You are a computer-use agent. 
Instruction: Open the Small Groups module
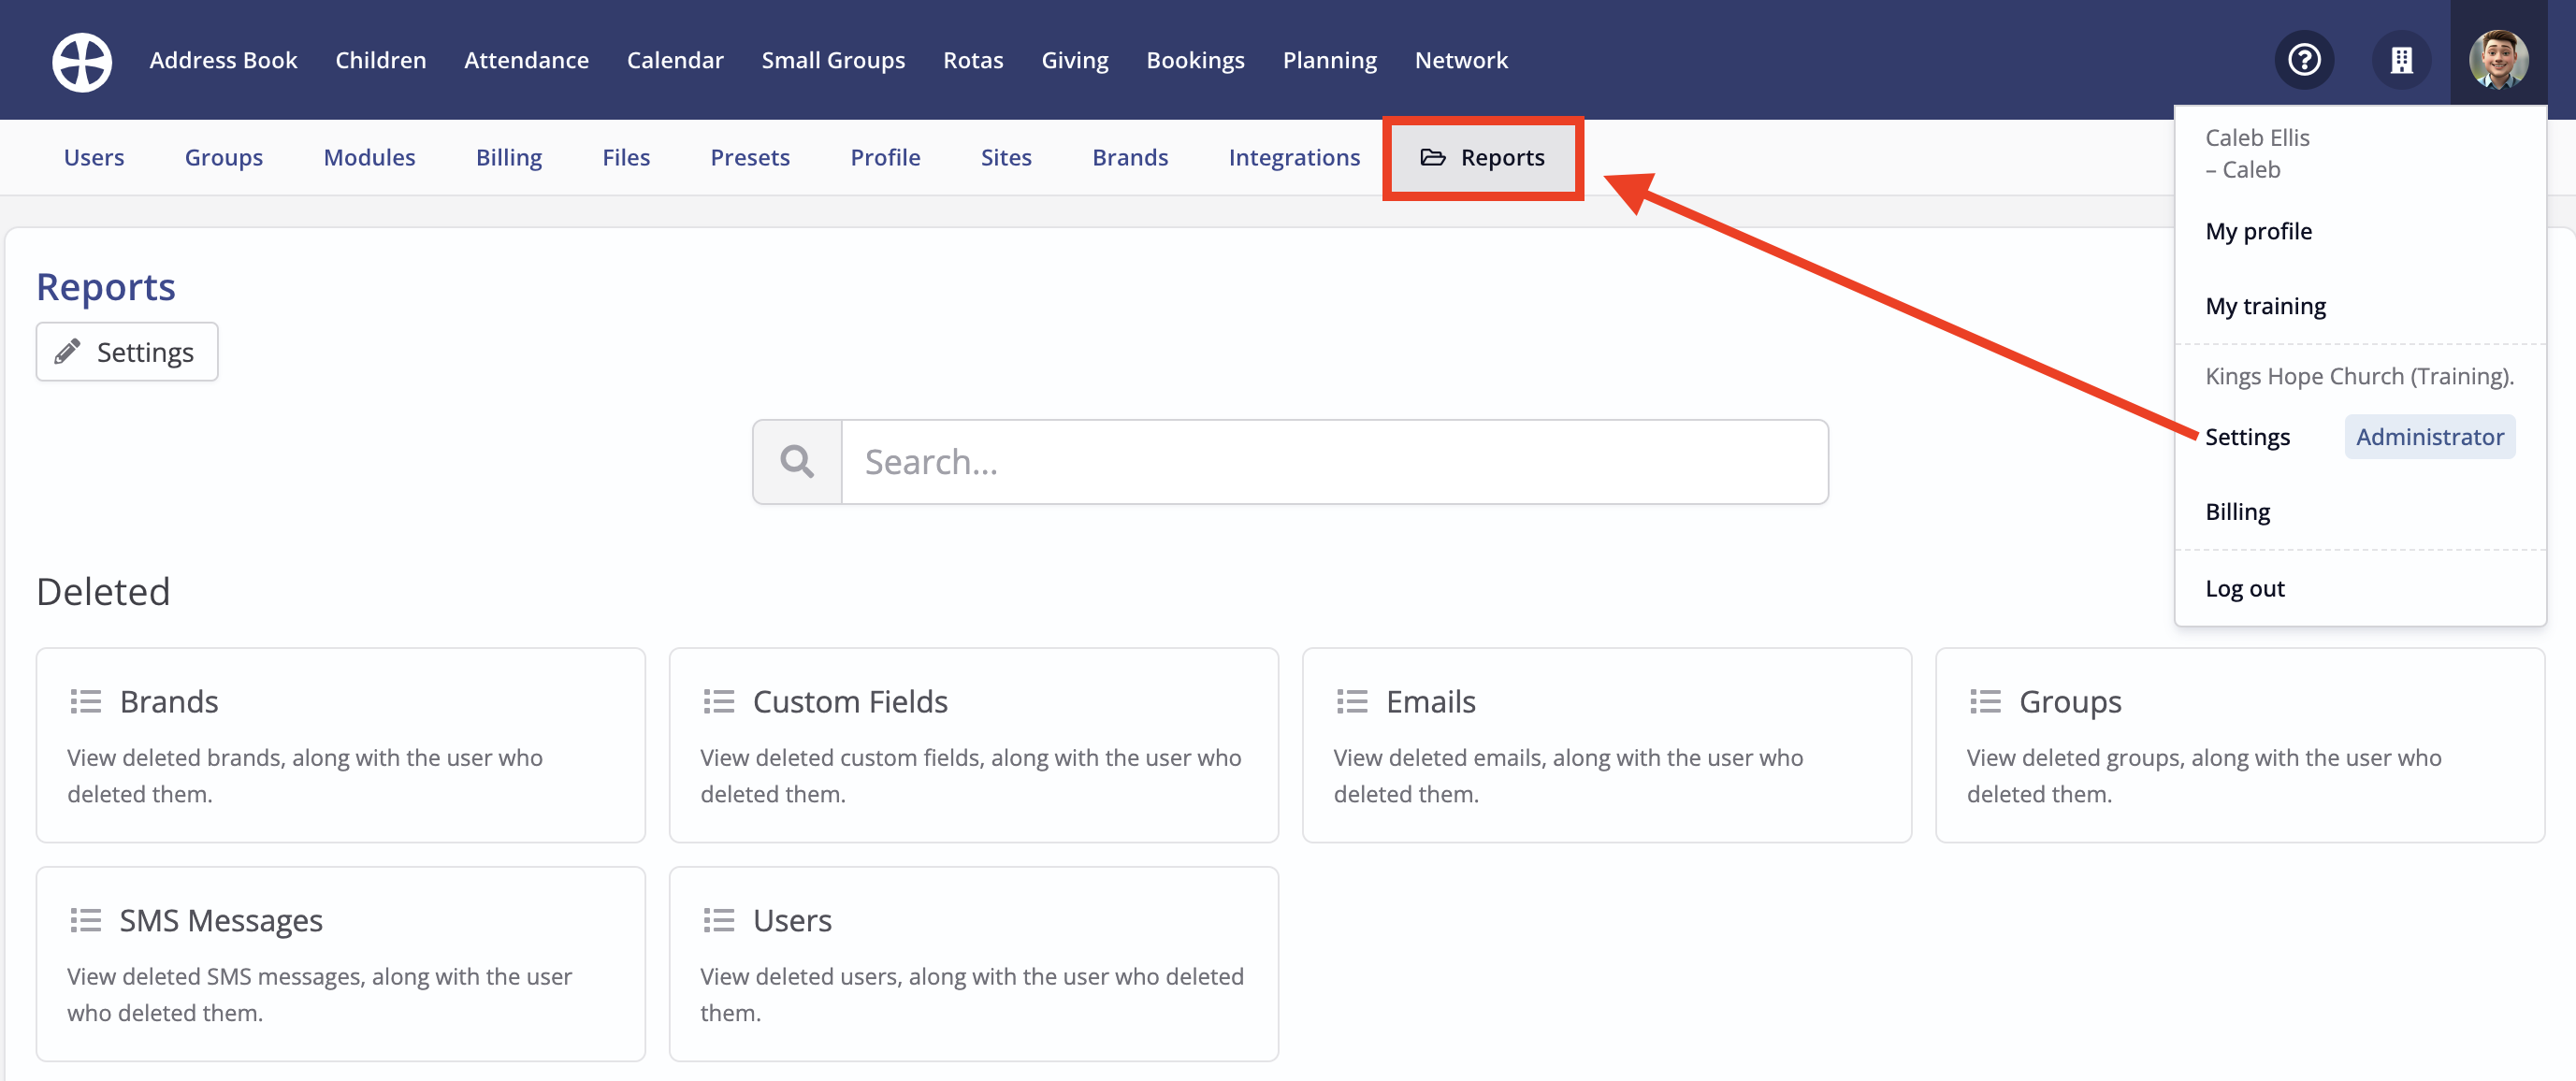pos(833,60)
